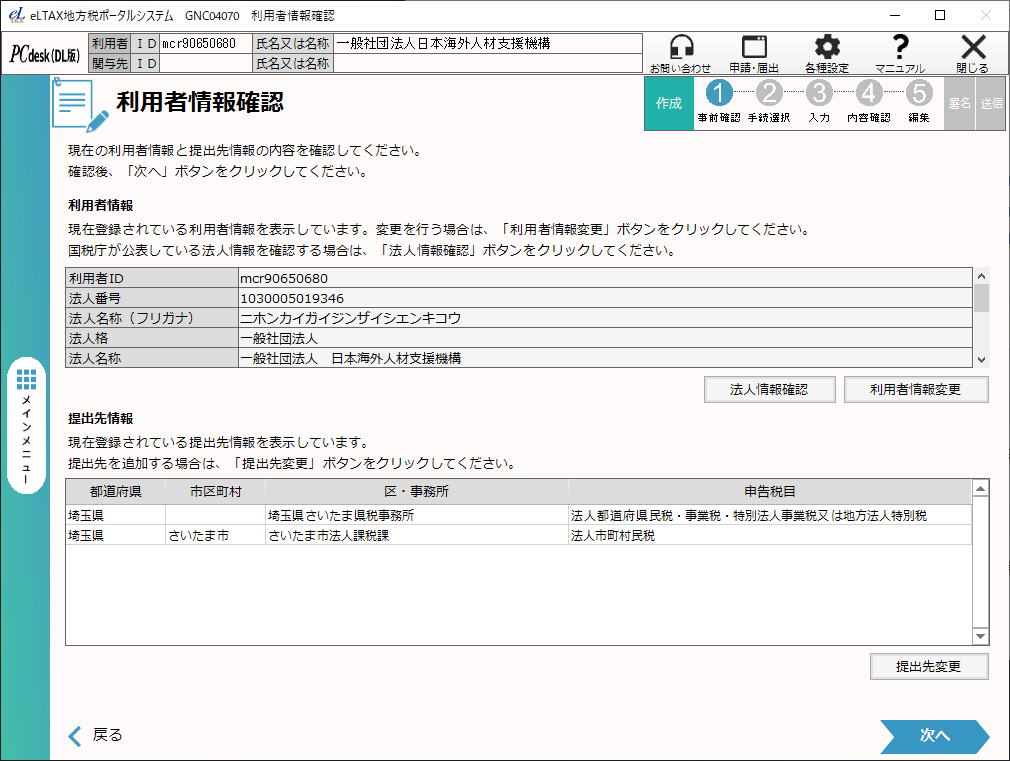Click the 利用者情報 table scrollbar thumb
This screenshot has height=761, width=1010.
(981, 298)
